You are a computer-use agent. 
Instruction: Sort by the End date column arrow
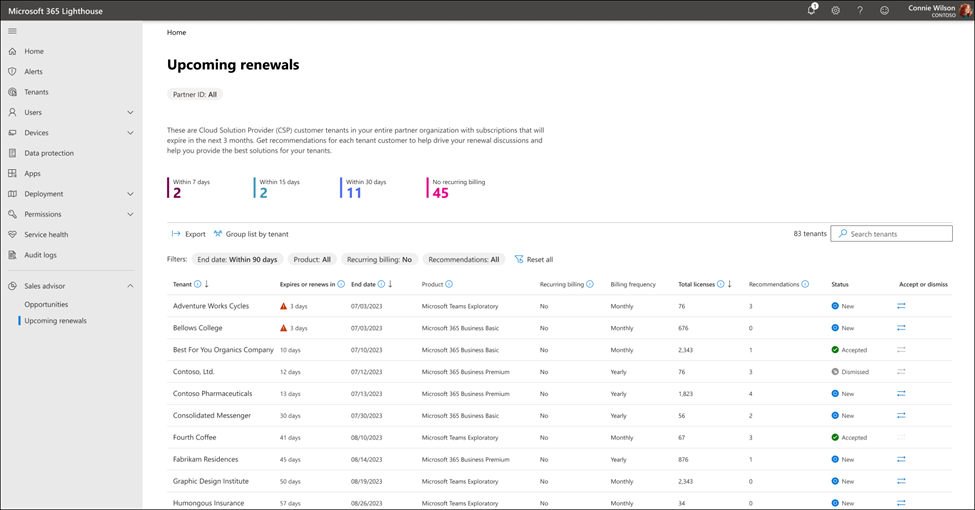coord(390,284)
